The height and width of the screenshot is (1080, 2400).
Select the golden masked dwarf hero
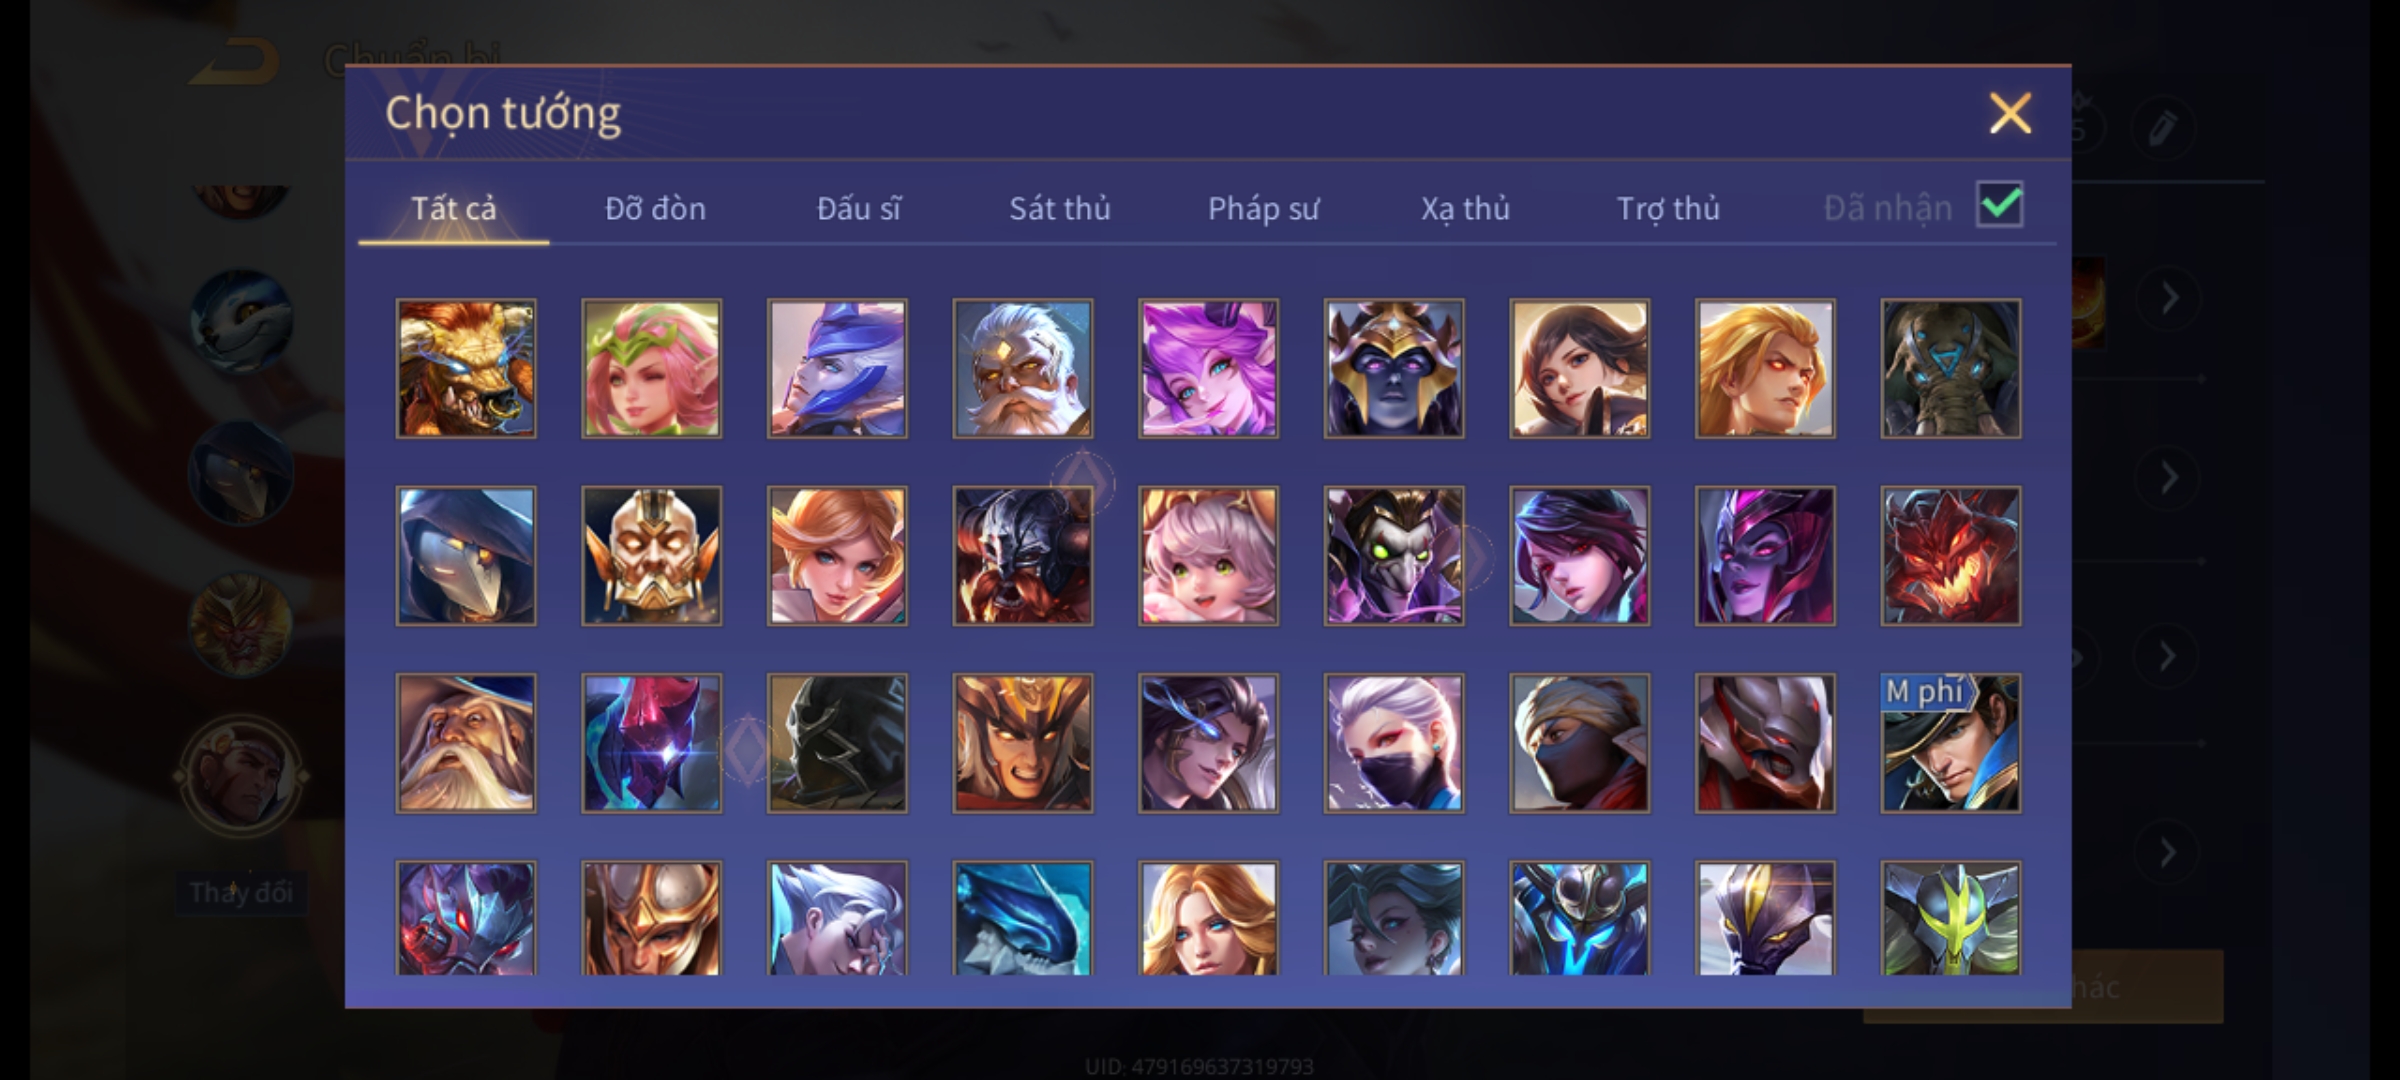651,556
